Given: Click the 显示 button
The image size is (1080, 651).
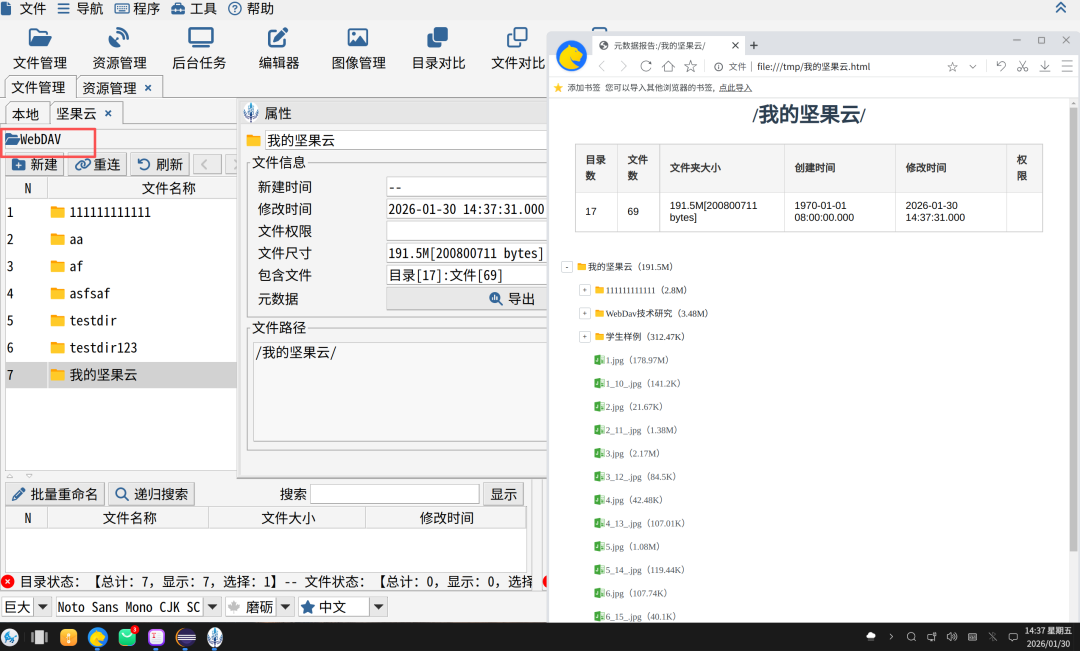Looking at the screenshot, I should pos(503,494).
